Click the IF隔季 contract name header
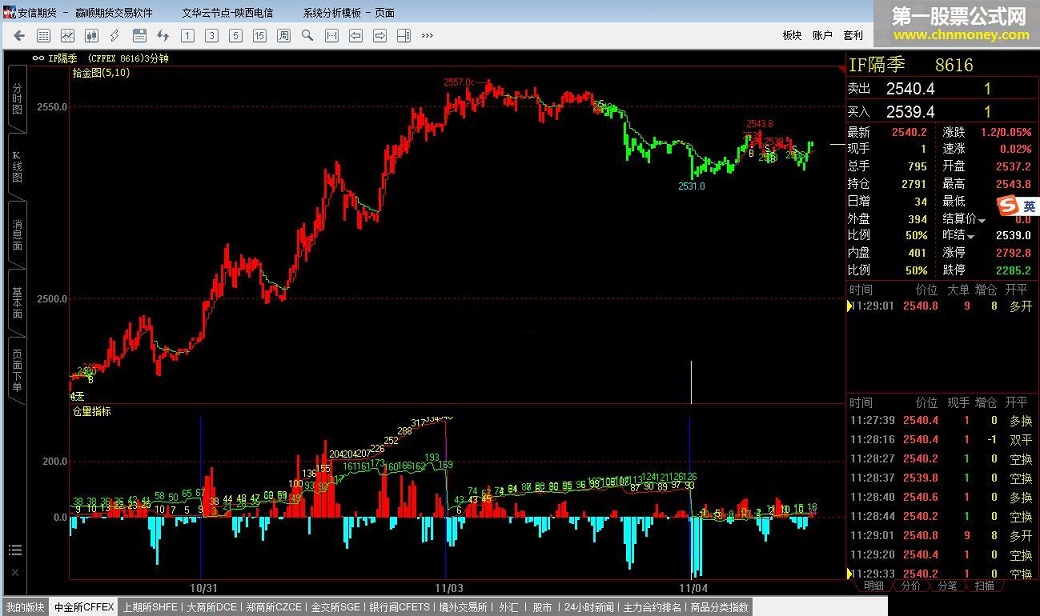The image size is (1040, 616). tap(877, 64)
